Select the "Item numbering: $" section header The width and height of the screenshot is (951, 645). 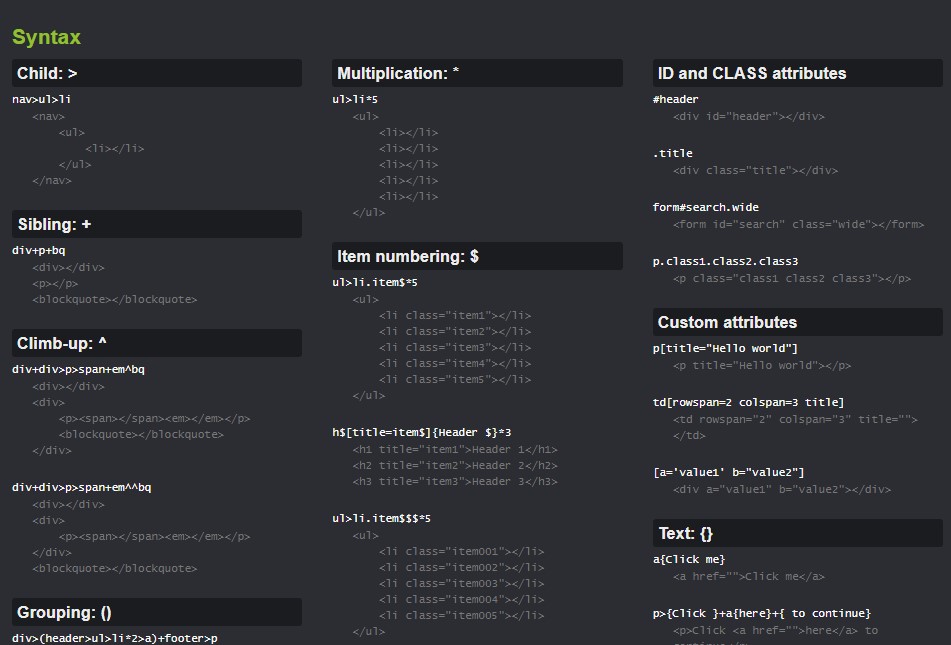pyautogui.click(x=408, y=256)
